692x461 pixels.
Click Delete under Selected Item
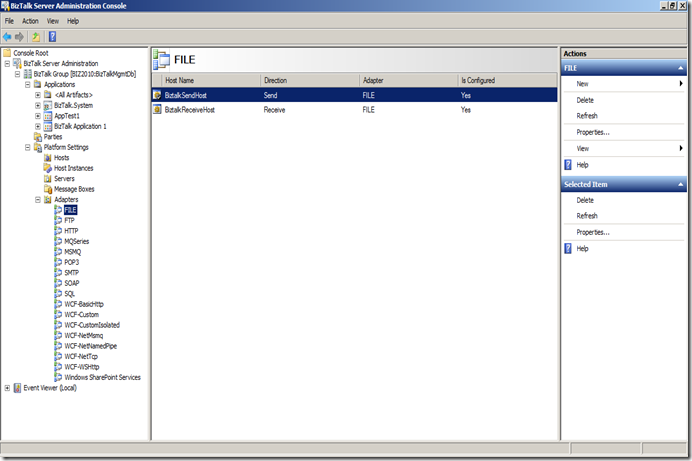(585, 200)
